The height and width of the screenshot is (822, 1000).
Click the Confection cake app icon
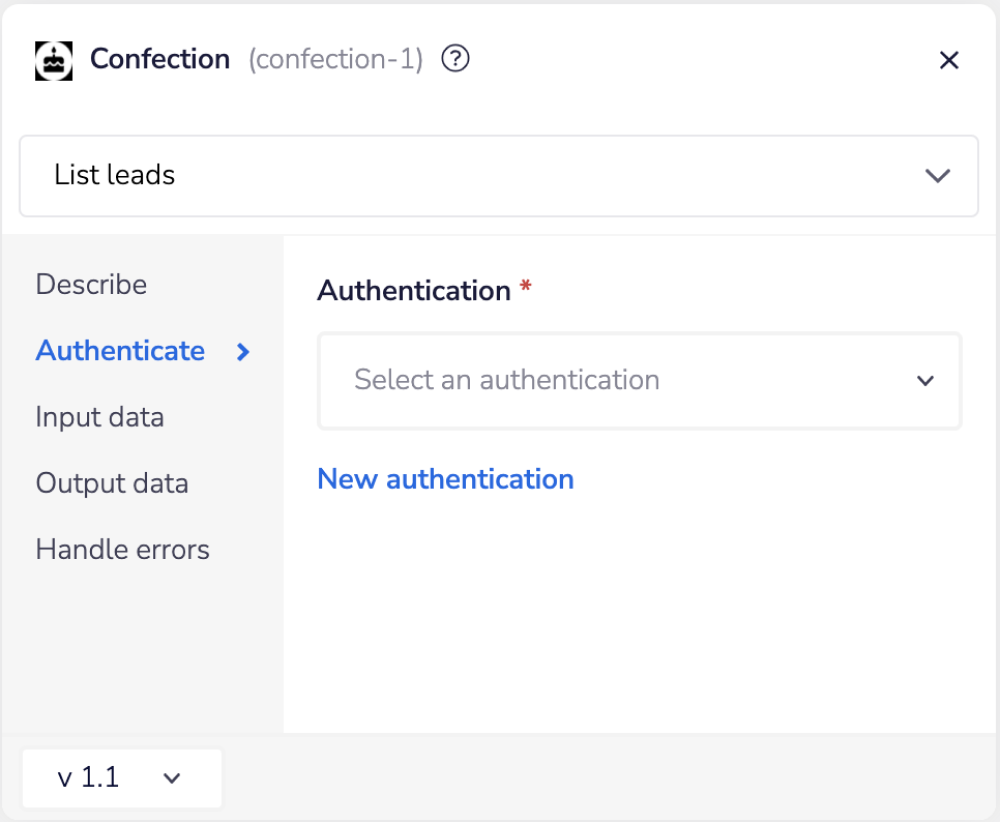pos(54,60)
